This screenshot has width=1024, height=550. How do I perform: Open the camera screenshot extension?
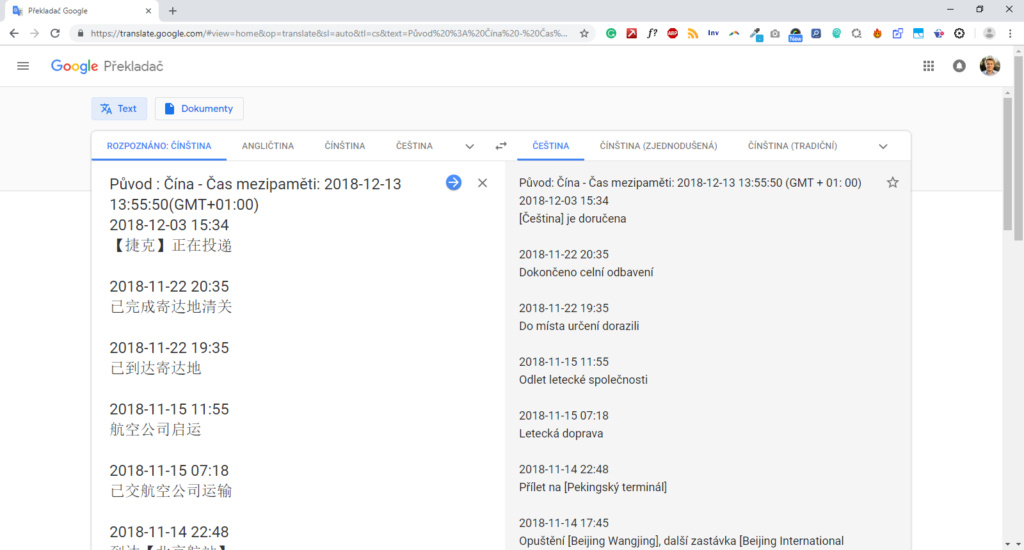click(x=775, y=33)
